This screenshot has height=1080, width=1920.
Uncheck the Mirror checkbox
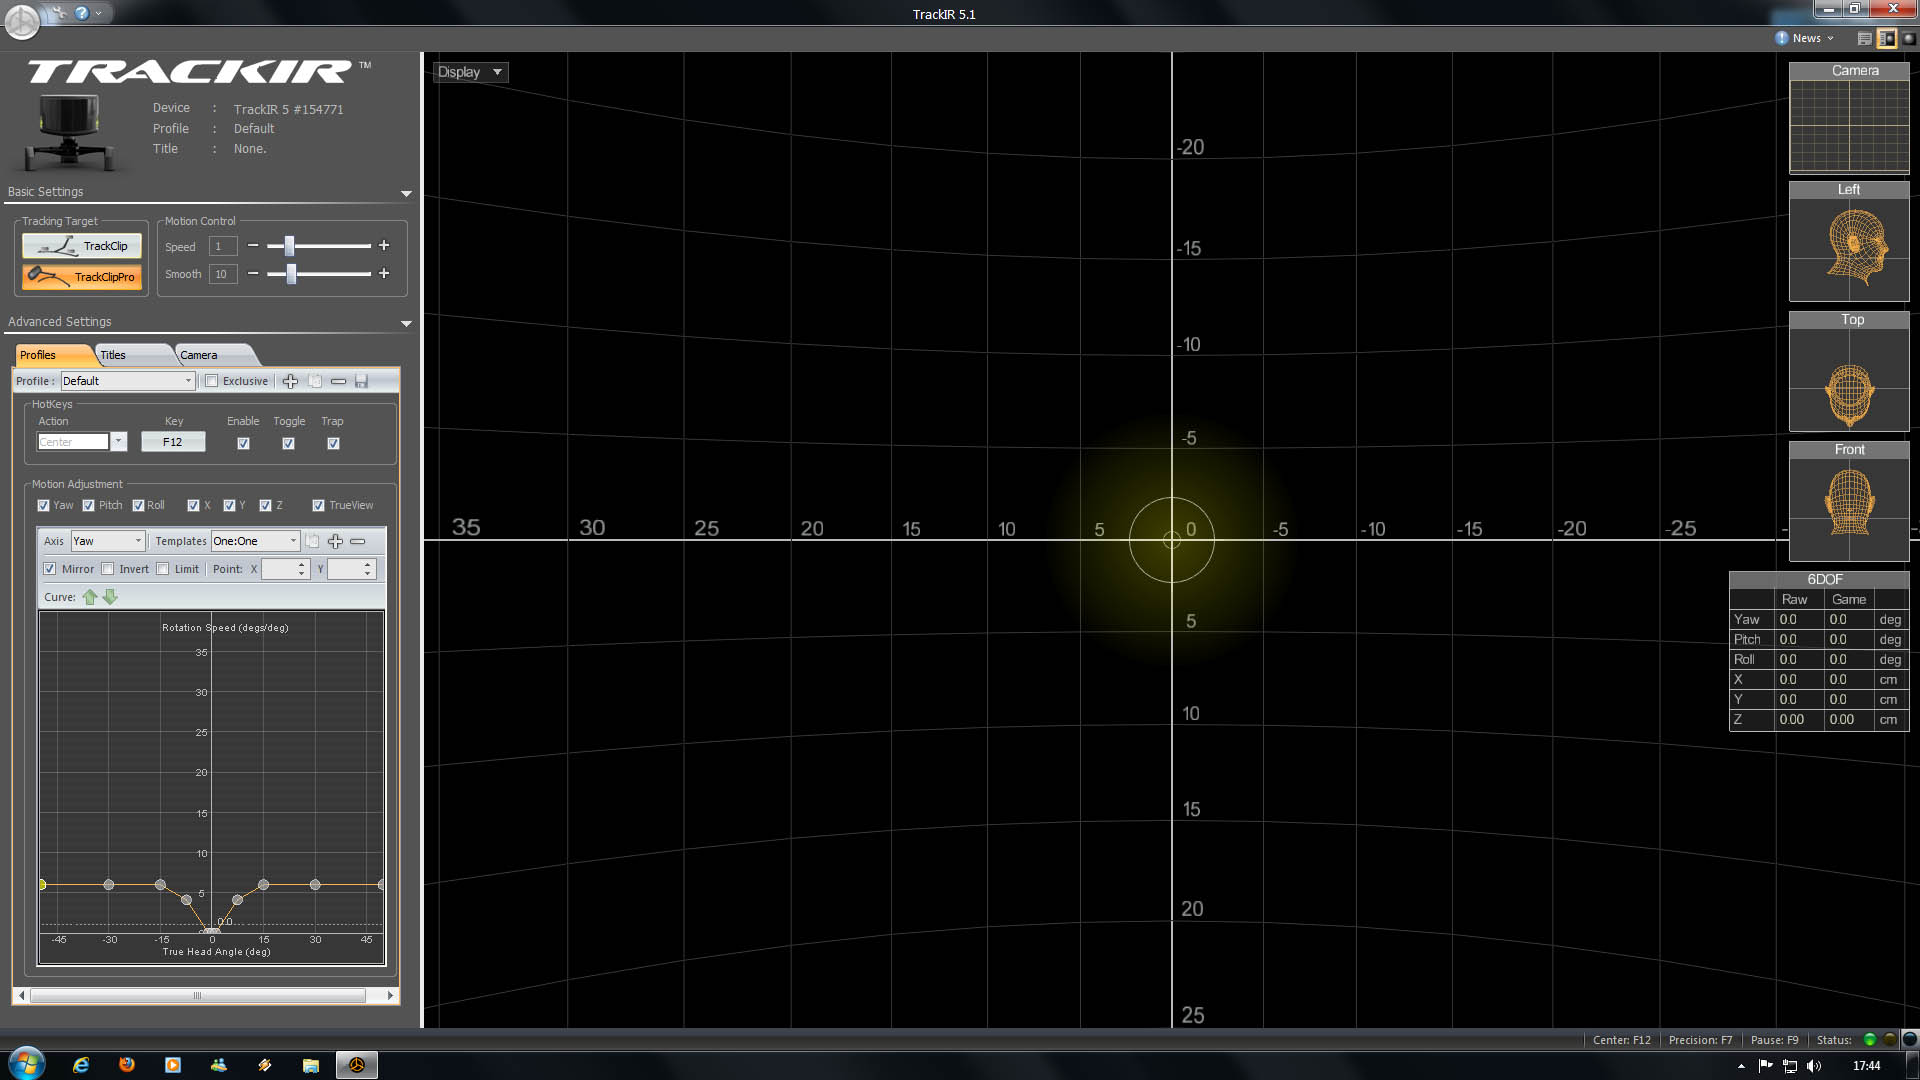click(x=49, y=569)
